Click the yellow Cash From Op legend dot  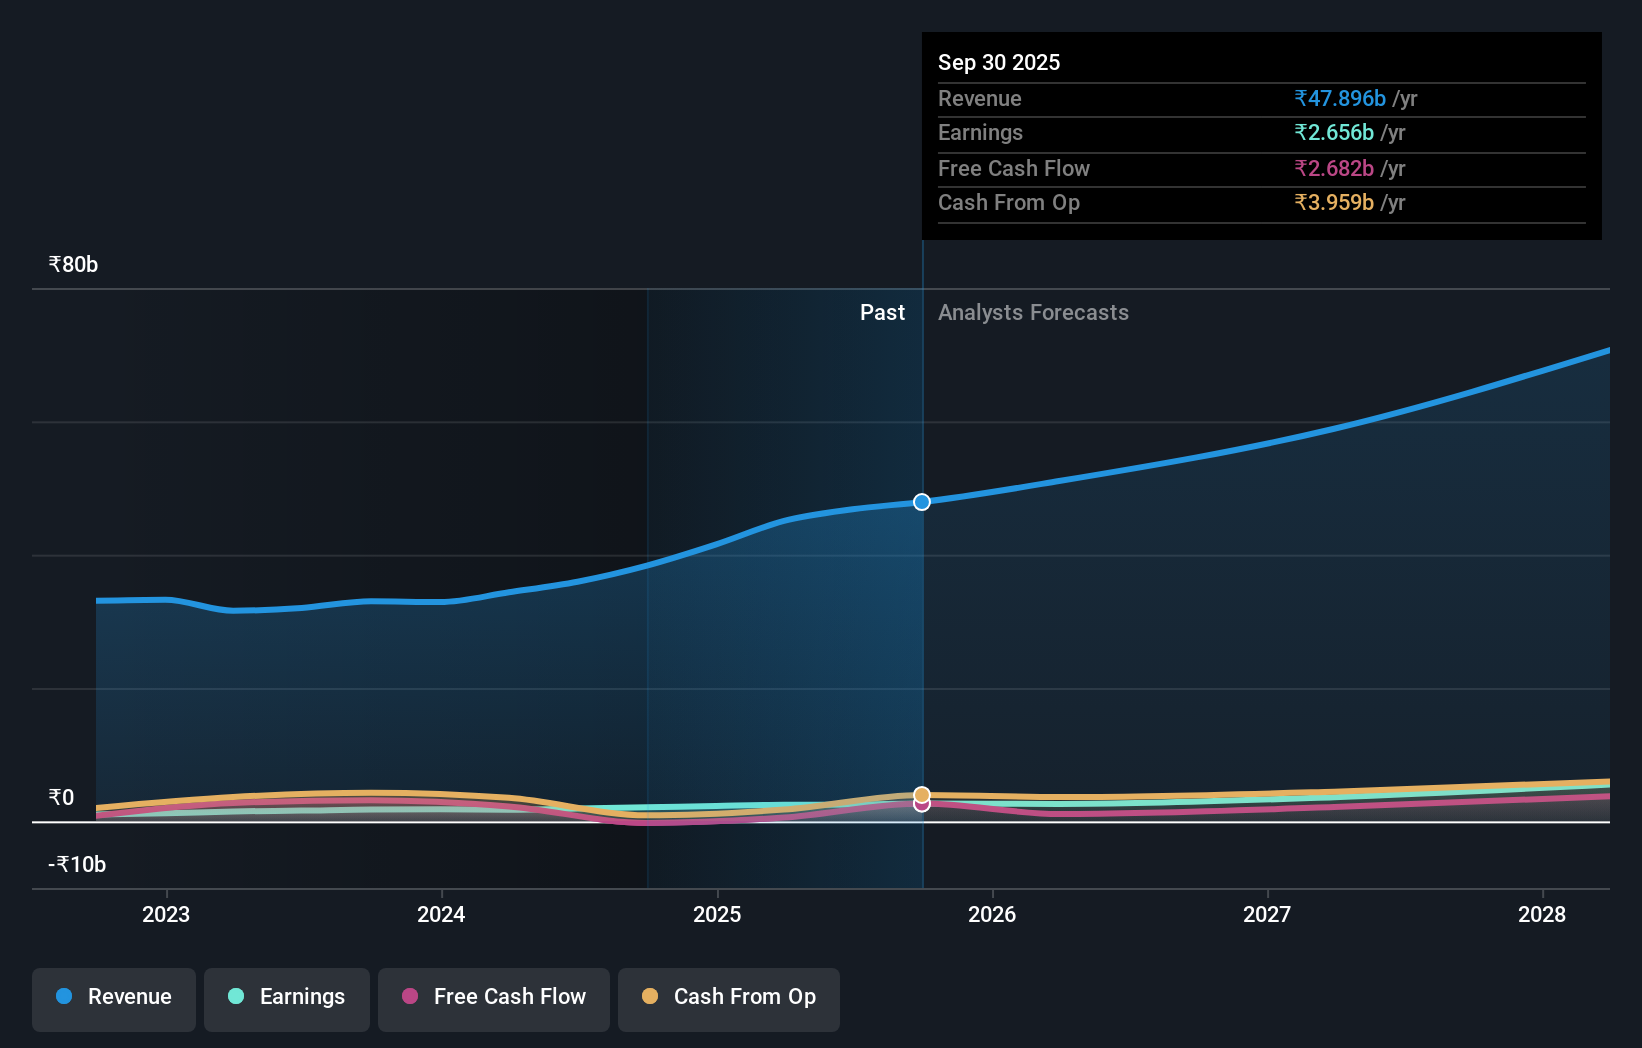pos(651,997)
